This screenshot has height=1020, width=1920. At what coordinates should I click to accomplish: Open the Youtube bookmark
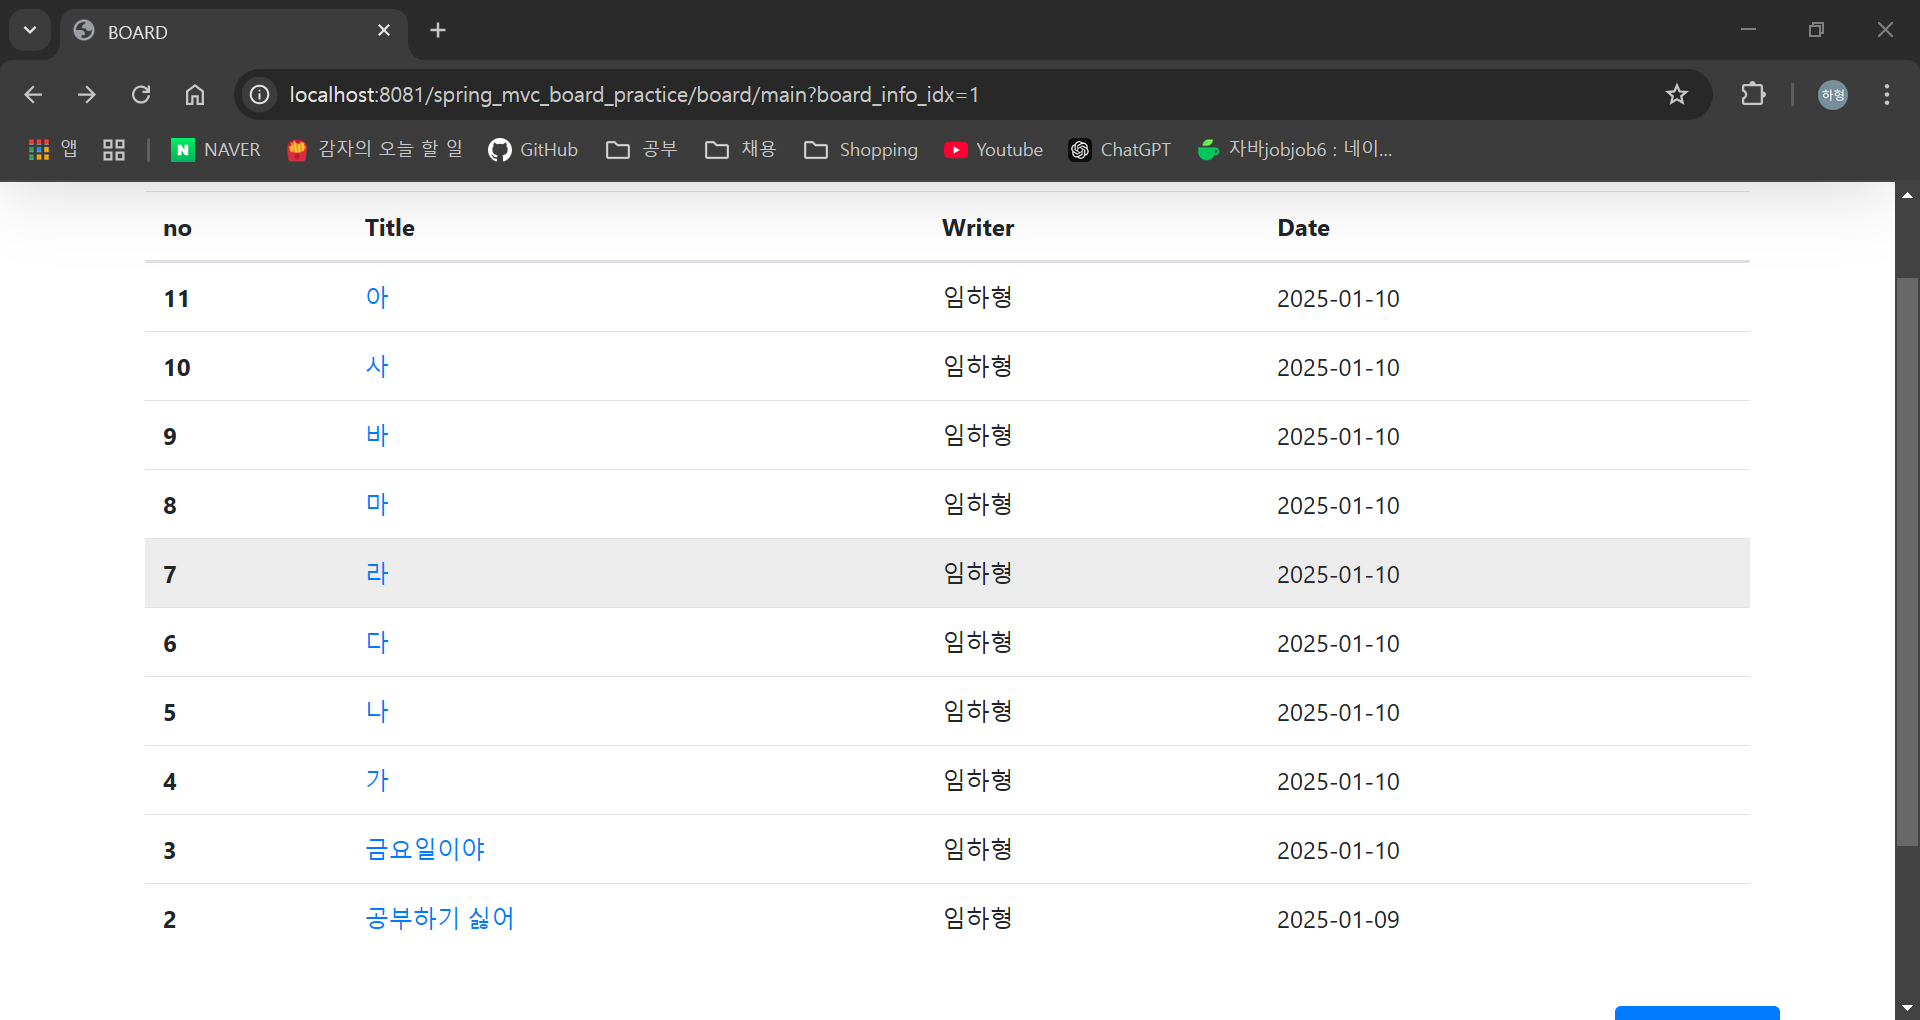992,149
